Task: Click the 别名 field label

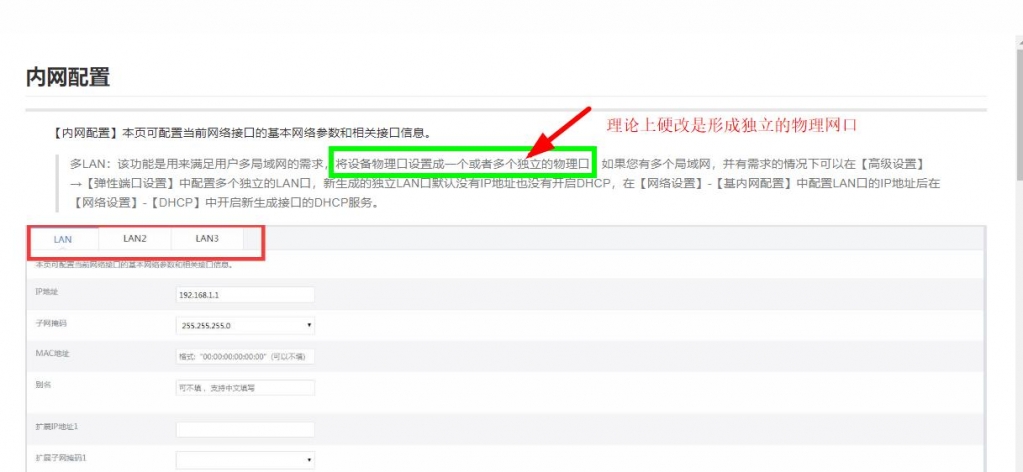Action: click(43, 384)
